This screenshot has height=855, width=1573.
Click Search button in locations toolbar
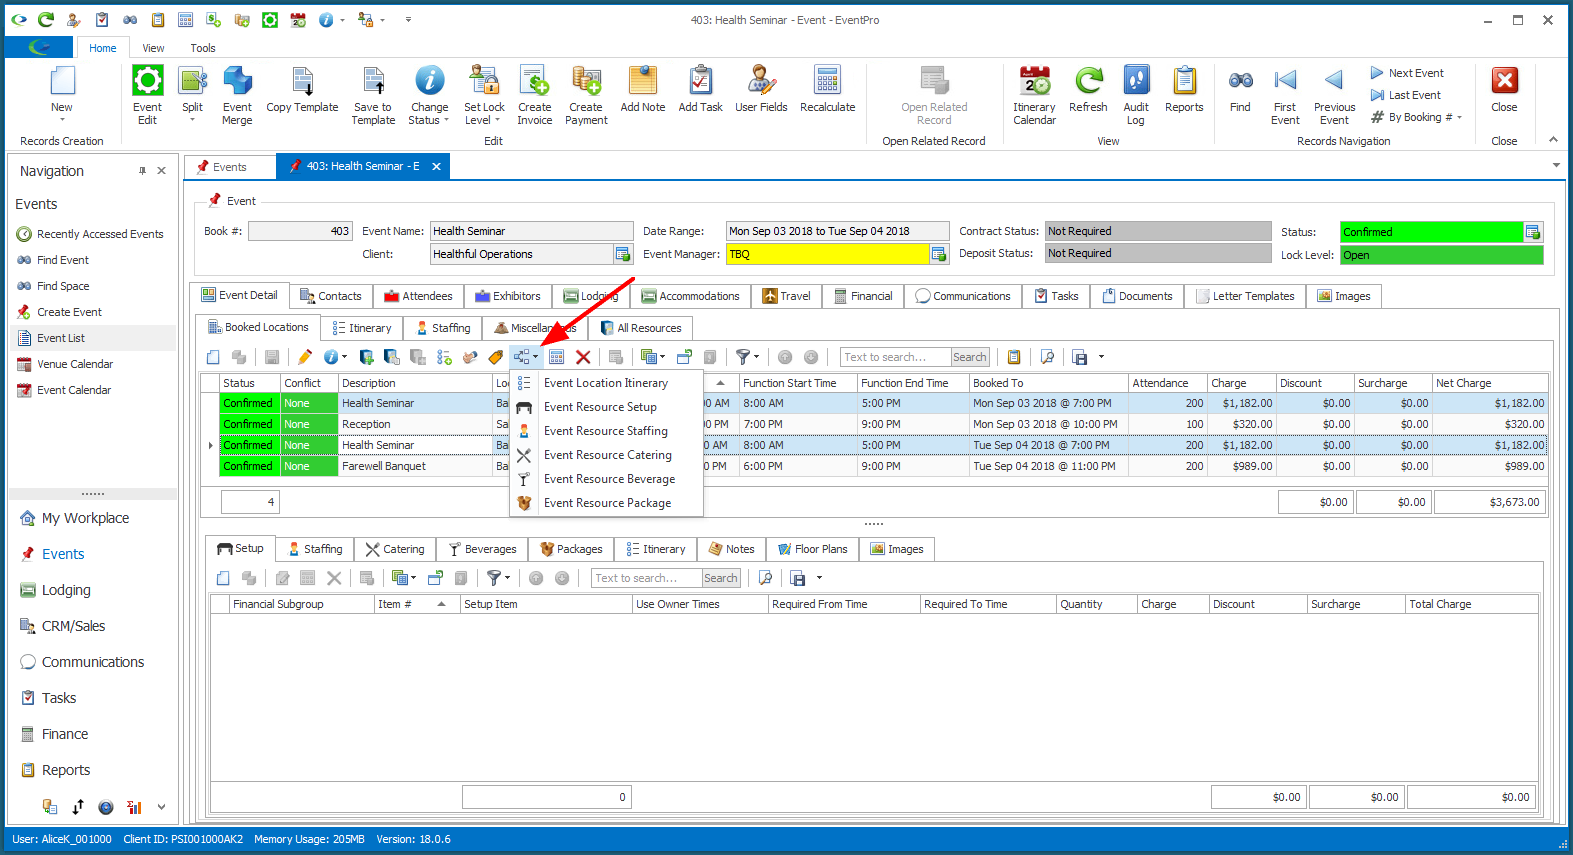pyautogui.click(x=969, y=357)
